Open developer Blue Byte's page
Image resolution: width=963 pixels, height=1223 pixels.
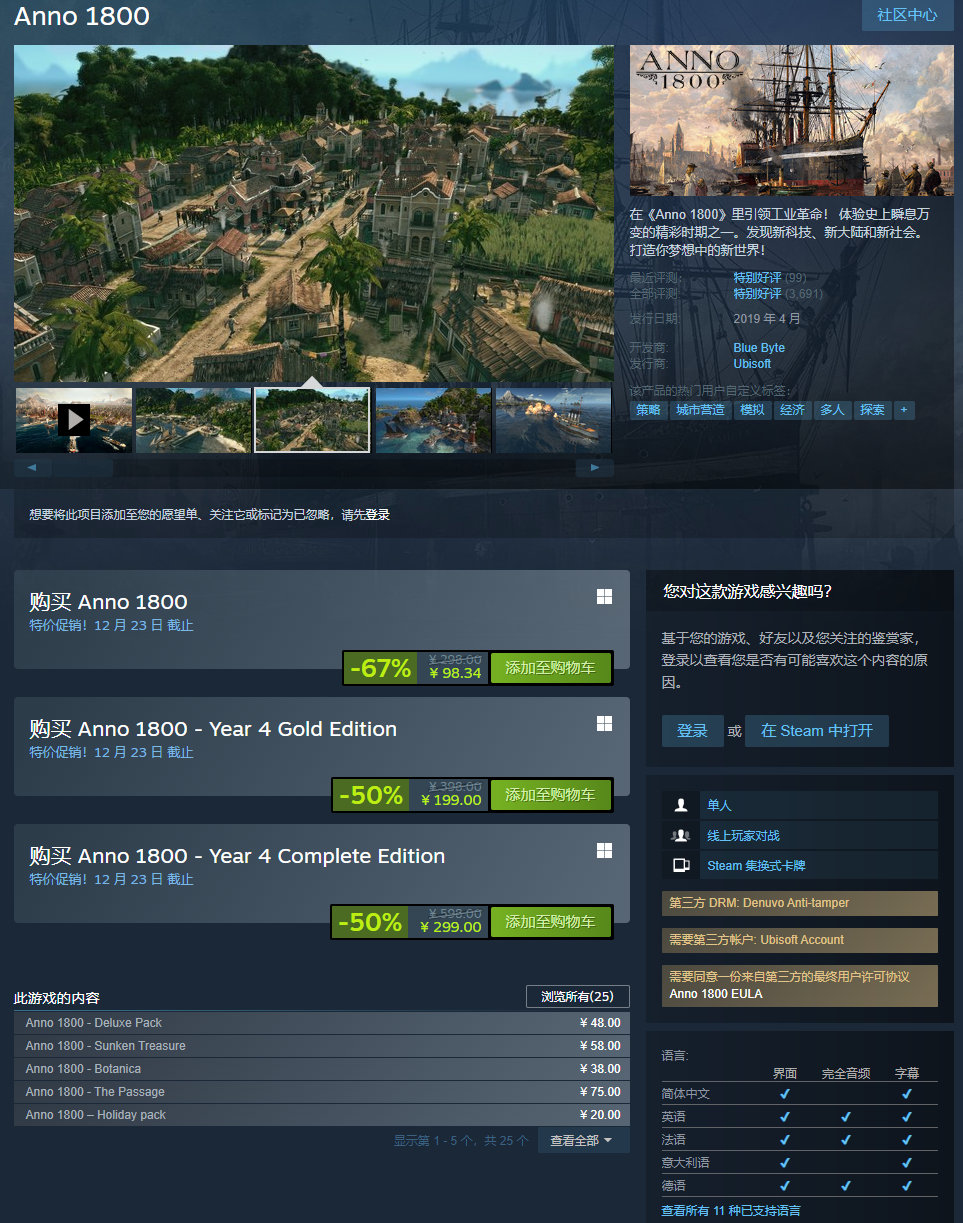point(758,347)
